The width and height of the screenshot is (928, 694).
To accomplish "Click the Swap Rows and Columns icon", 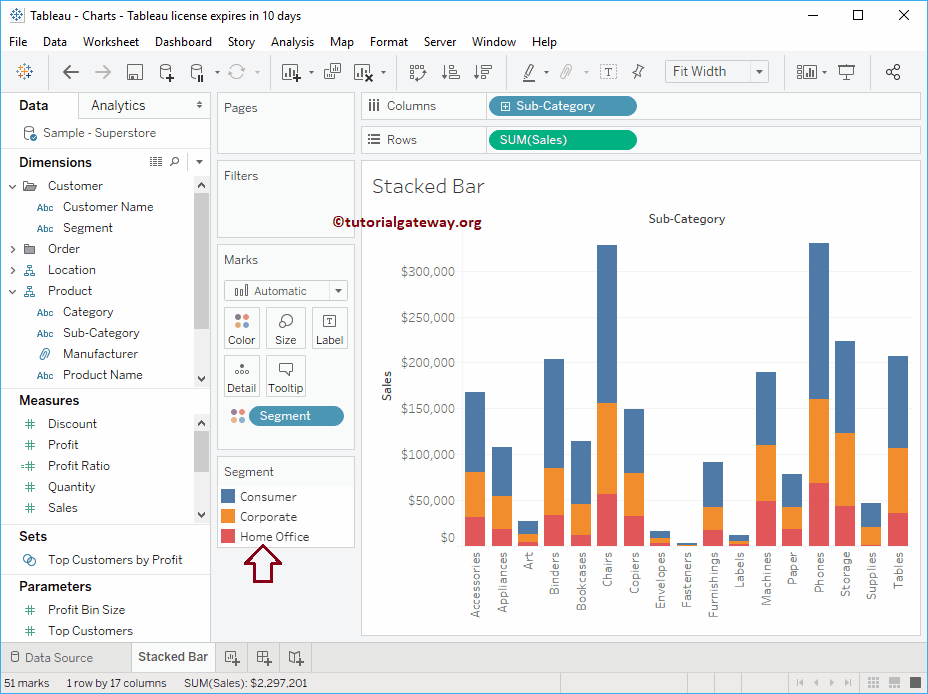I will pyautogui.click(x=418, y=72).
